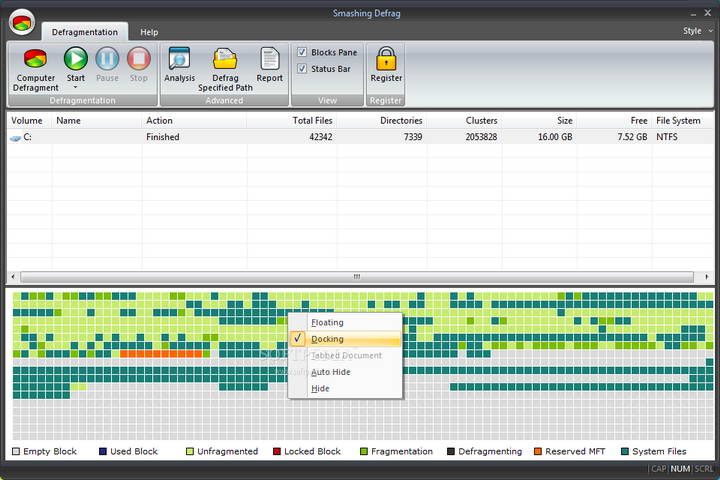Screen dimensions: 720x480
Task: Open the Style dropdown
Action: coord(698,31)
